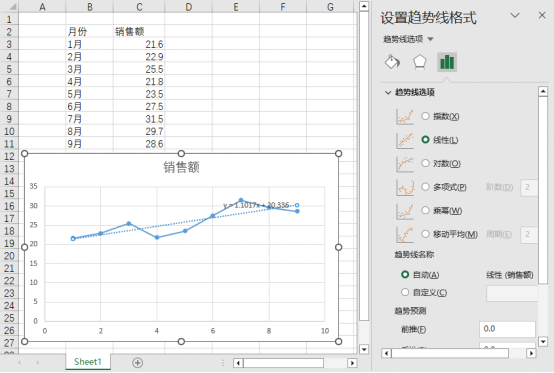The width and height of the screenshot is (554, 373).
Task: Select trendline equation label on chart
Action: (x=256, y=205)
